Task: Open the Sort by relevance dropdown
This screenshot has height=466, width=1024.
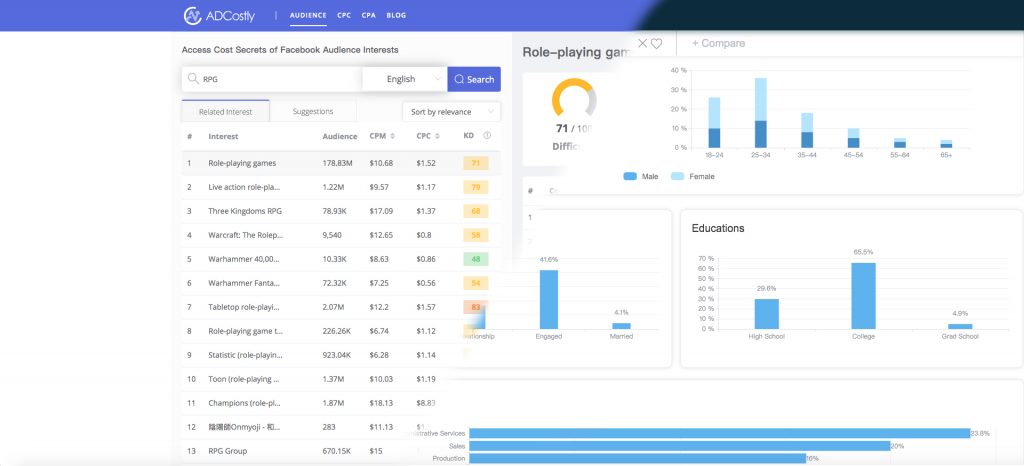Action: [x=452, y=112]
